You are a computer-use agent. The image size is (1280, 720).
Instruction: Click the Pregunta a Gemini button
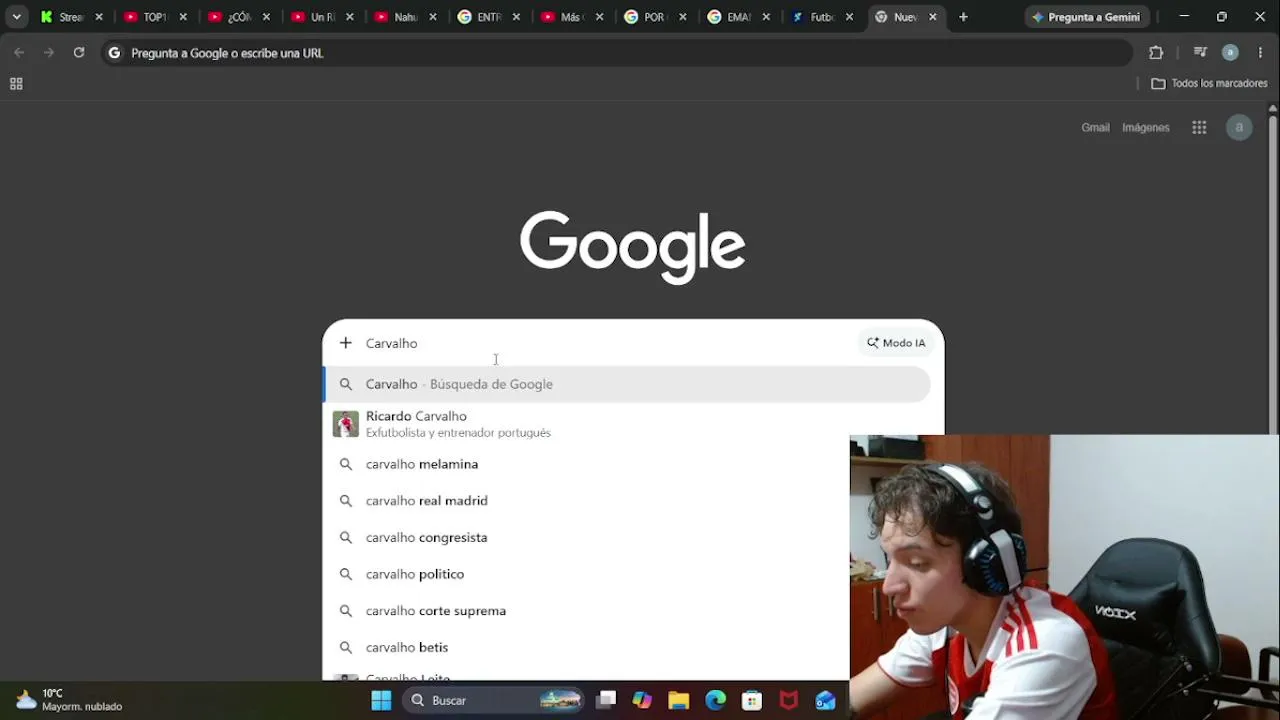coord(1086,17)
